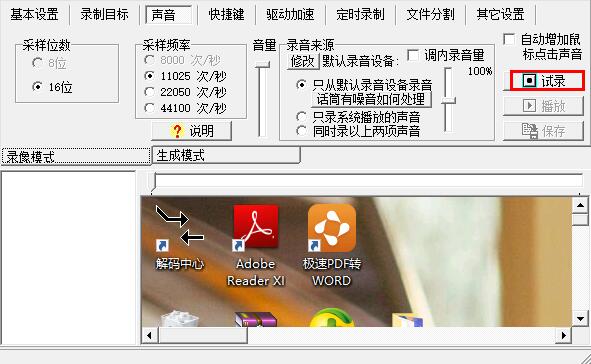
Task: Click the preview scroll down arrow
Action: (x=580, y=319)
